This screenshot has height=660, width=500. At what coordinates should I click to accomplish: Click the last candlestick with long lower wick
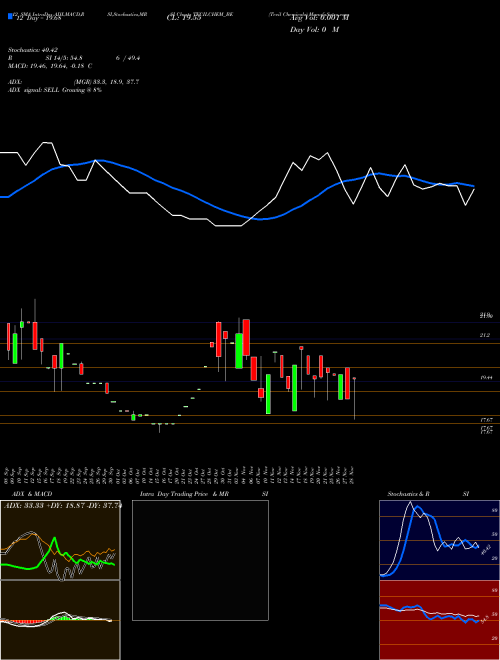coord(354,398)
